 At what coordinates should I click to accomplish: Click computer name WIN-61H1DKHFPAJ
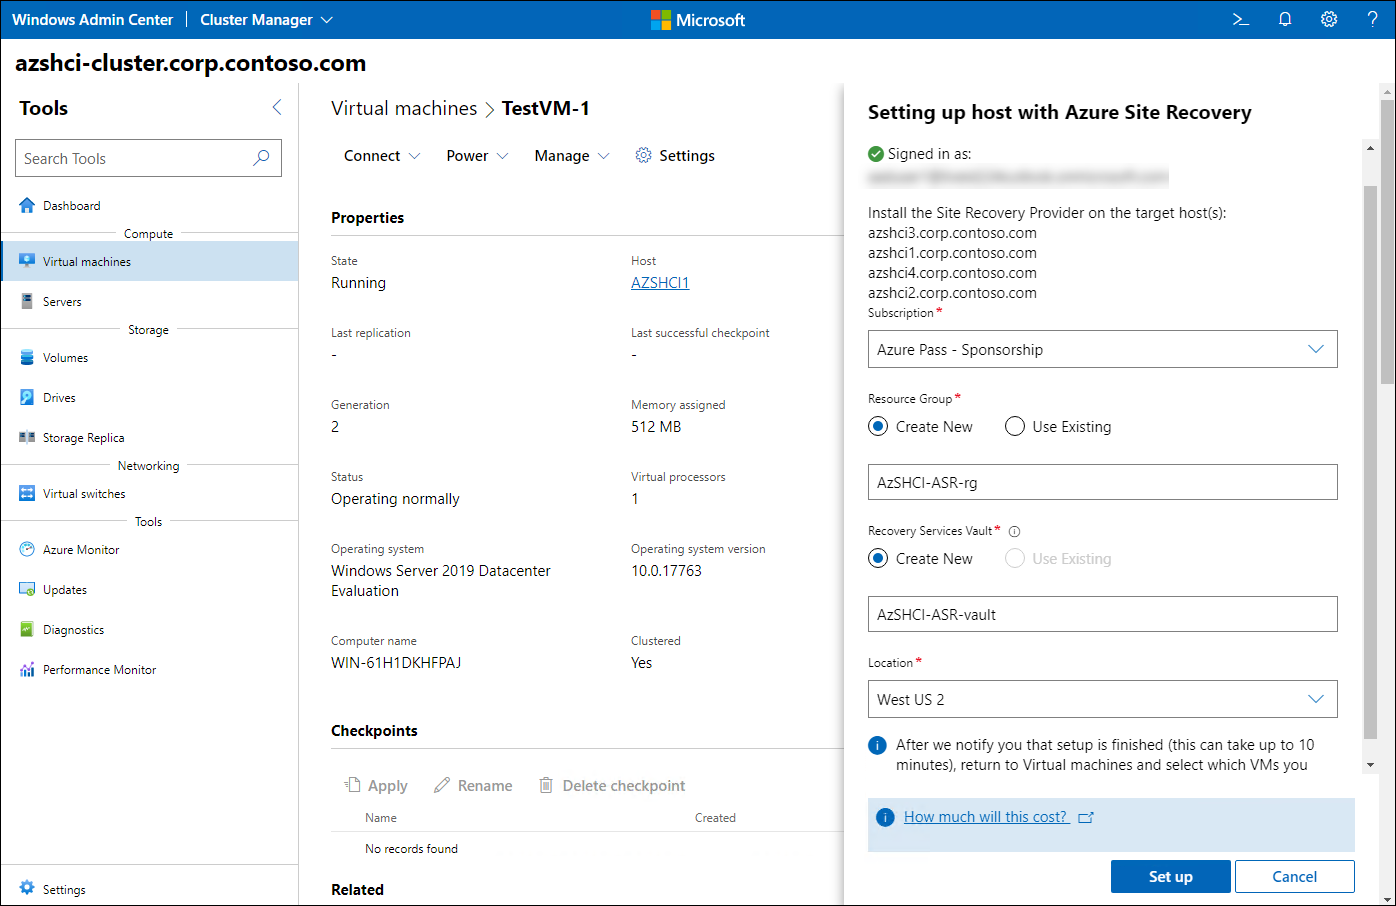(396, 663)
